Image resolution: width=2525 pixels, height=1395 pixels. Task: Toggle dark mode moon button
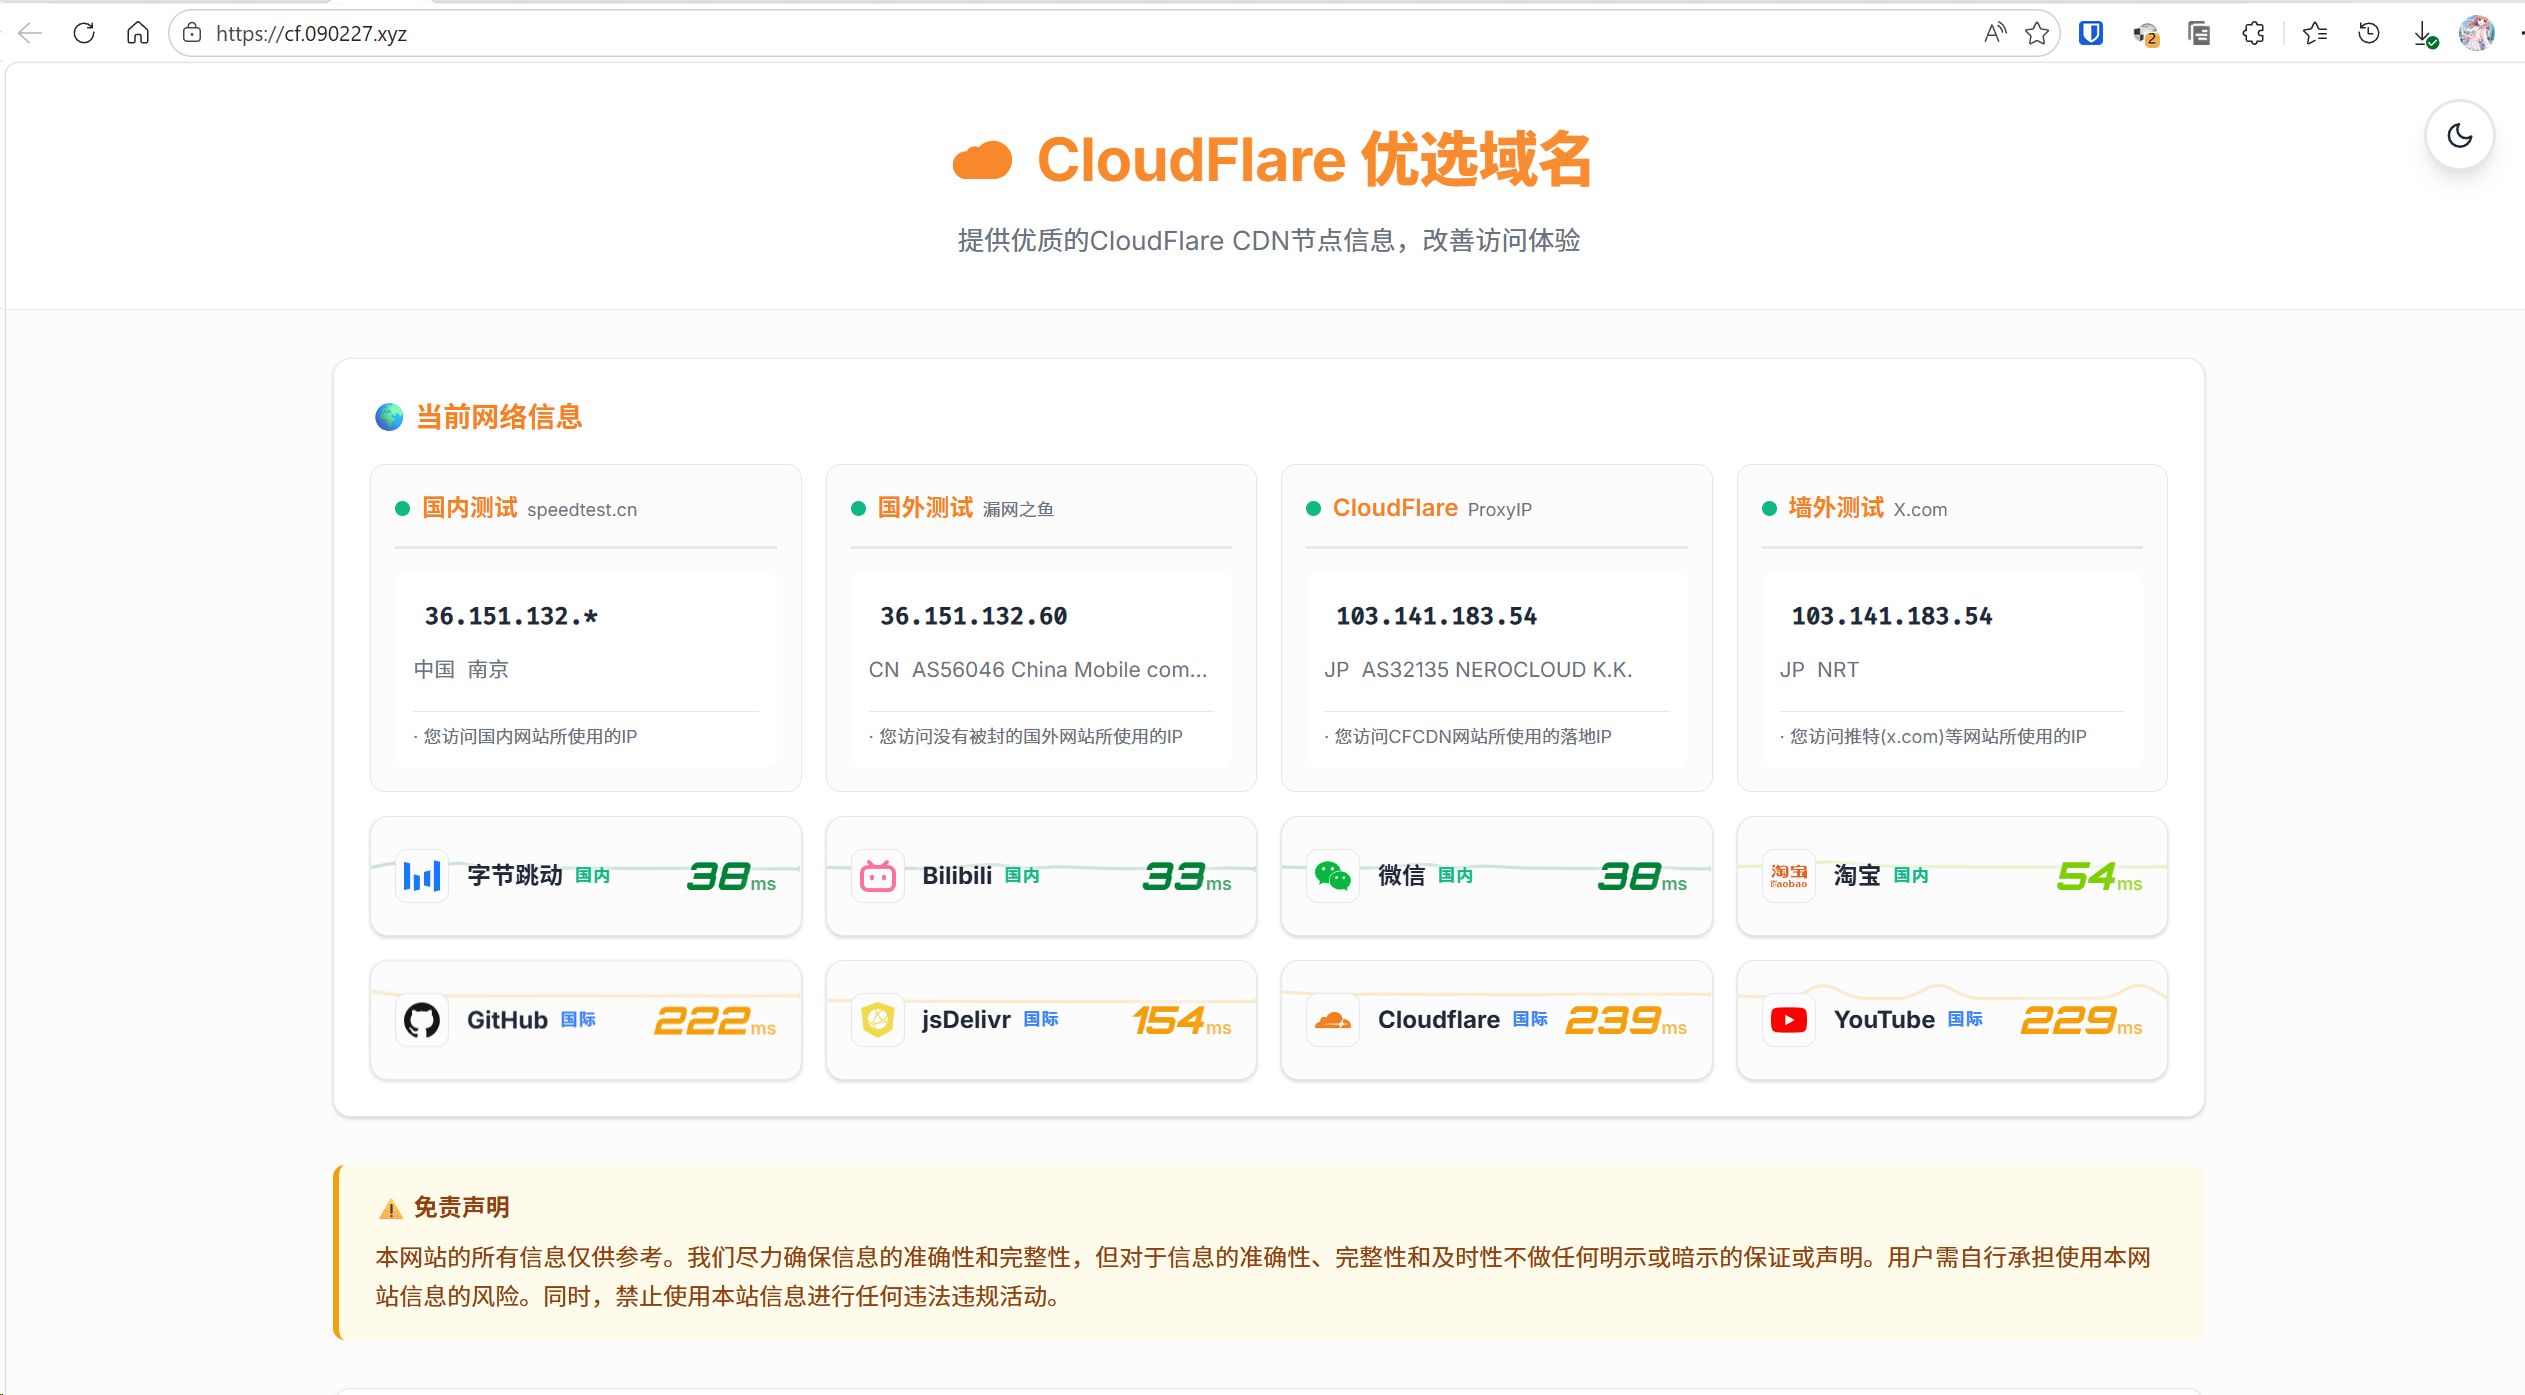pos(2459,135)
